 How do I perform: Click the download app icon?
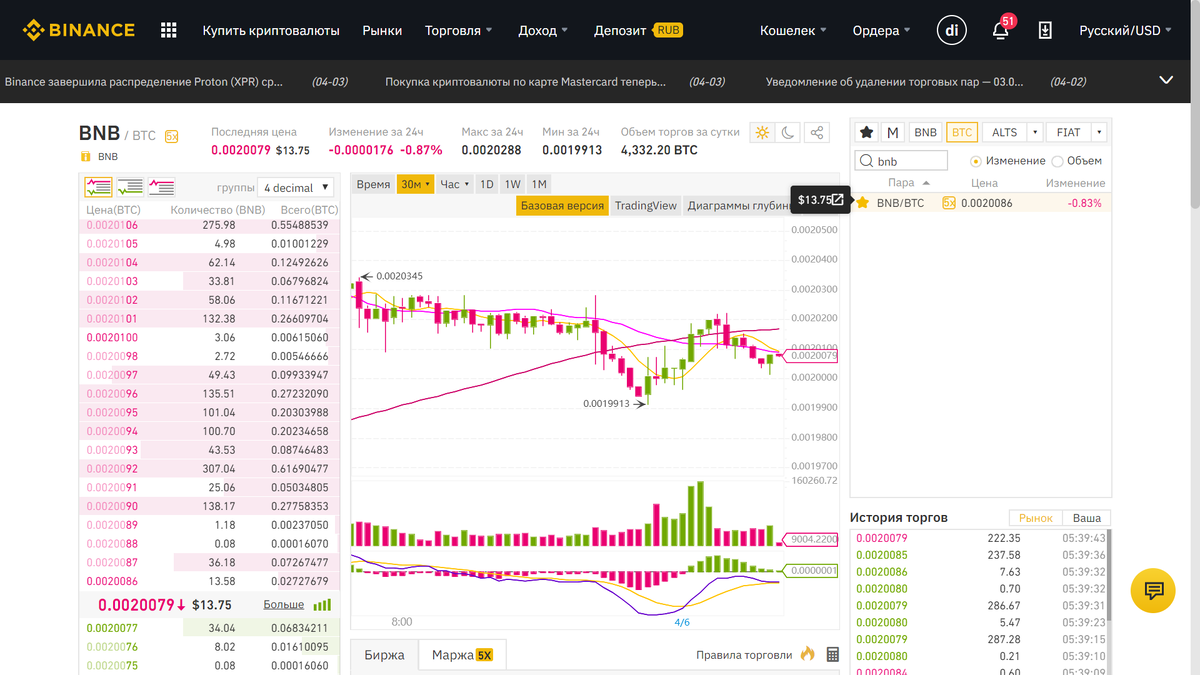[x=1045, y=30]
